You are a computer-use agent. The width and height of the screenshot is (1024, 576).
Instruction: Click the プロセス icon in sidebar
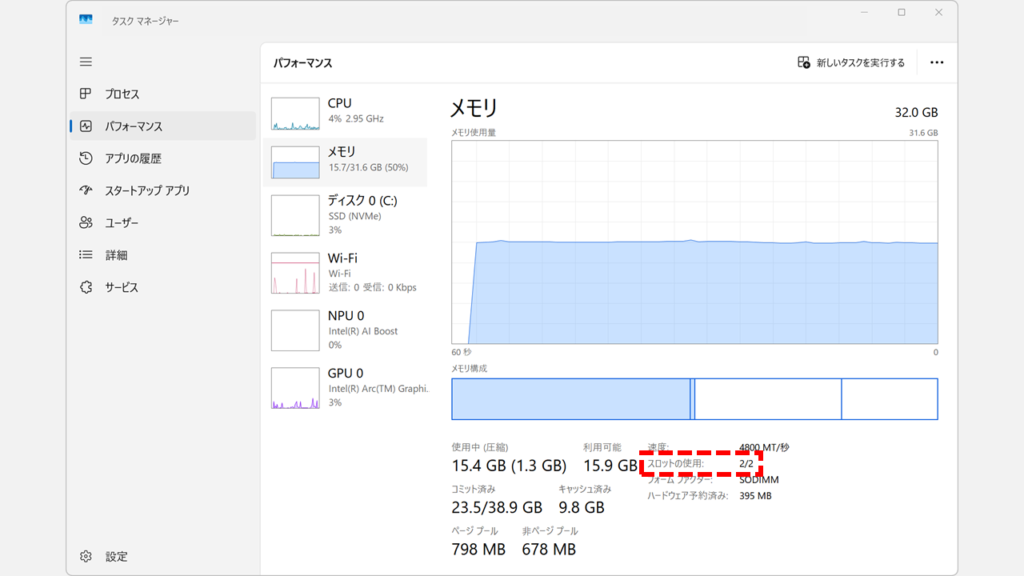[86, 94]
